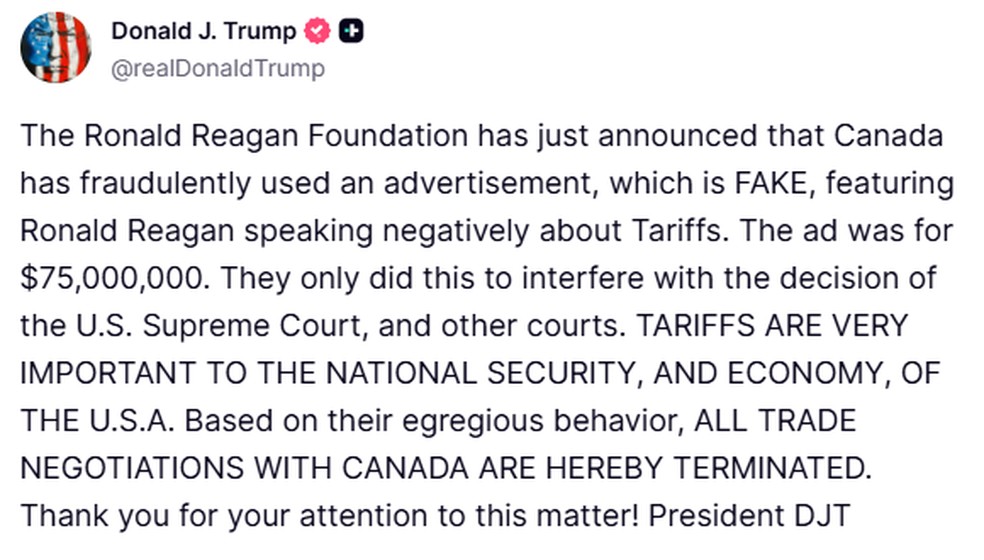Screen dimensions: 984x560
Task: Click the flag-painted profile avatar
Action: [x=56, y=47]
